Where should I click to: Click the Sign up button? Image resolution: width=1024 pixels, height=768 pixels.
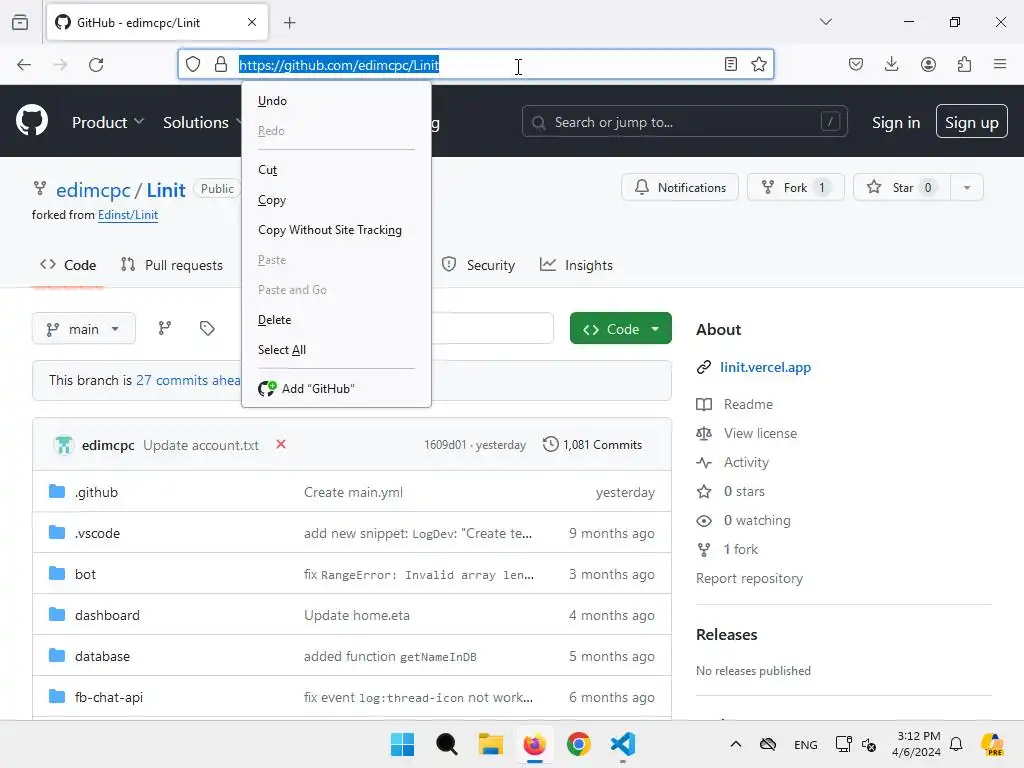pyautogui.click(x=971, y=121)
